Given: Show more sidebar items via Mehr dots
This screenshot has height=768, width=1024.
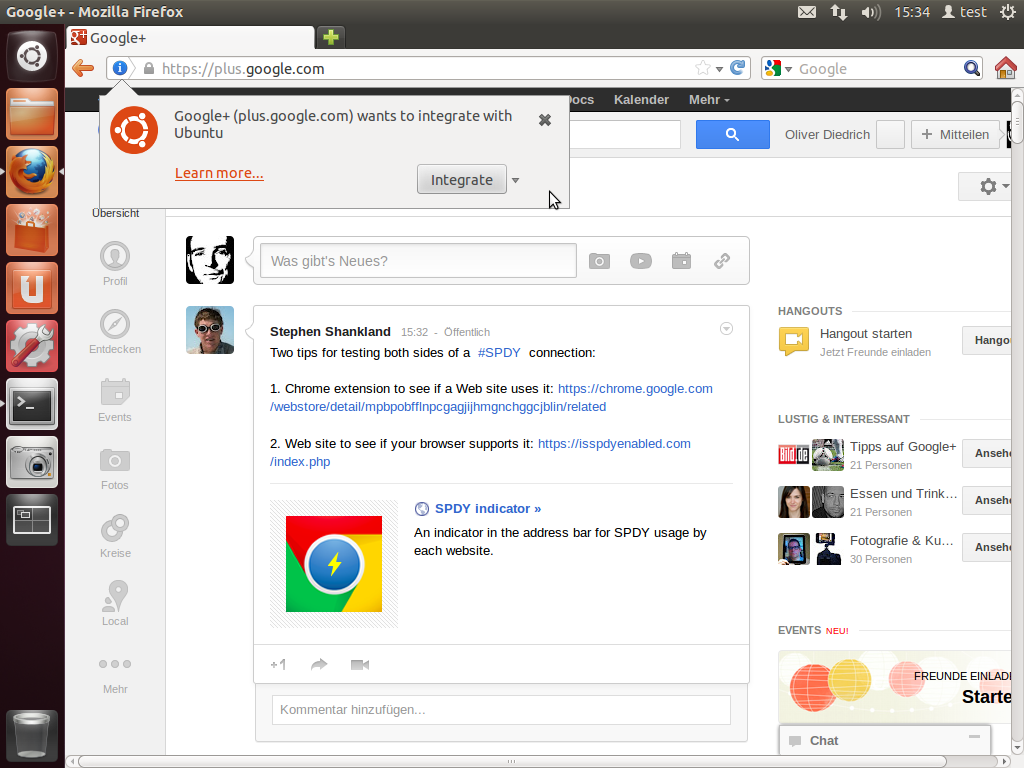Looking at the screenshot, I should pos(115,664).
